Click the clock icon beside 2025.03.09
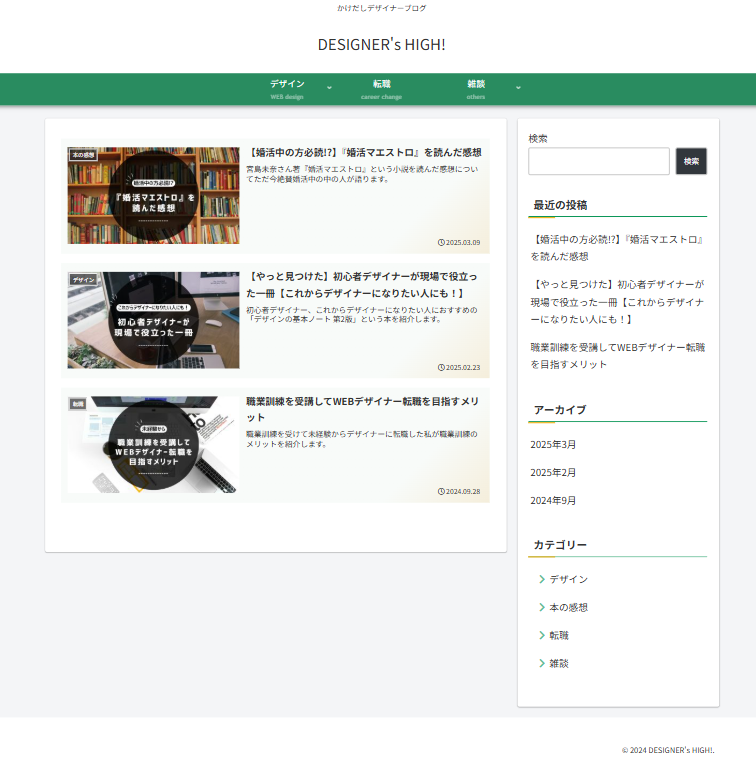Image resolution: width=756 pixels, height=759 pixels. point(441,242)
